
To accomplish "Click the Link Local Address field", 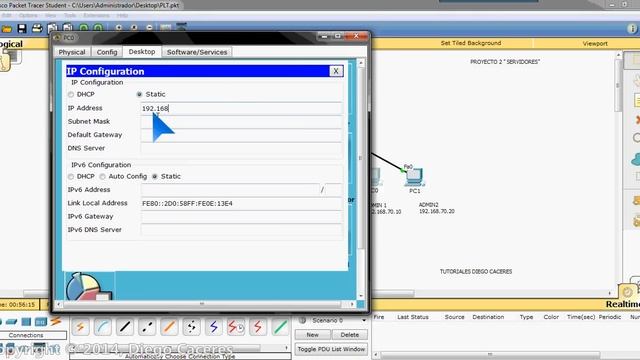I will click(x=241, y=203).
